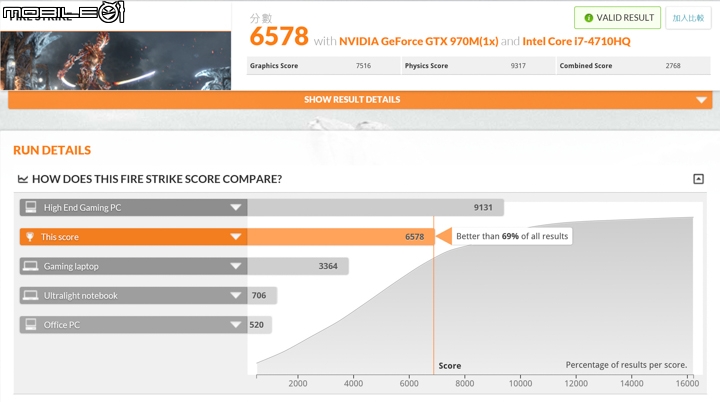
Task: Click the Ultralight notebook value 706
Action: pyautogui.click(x=259, y=295)
